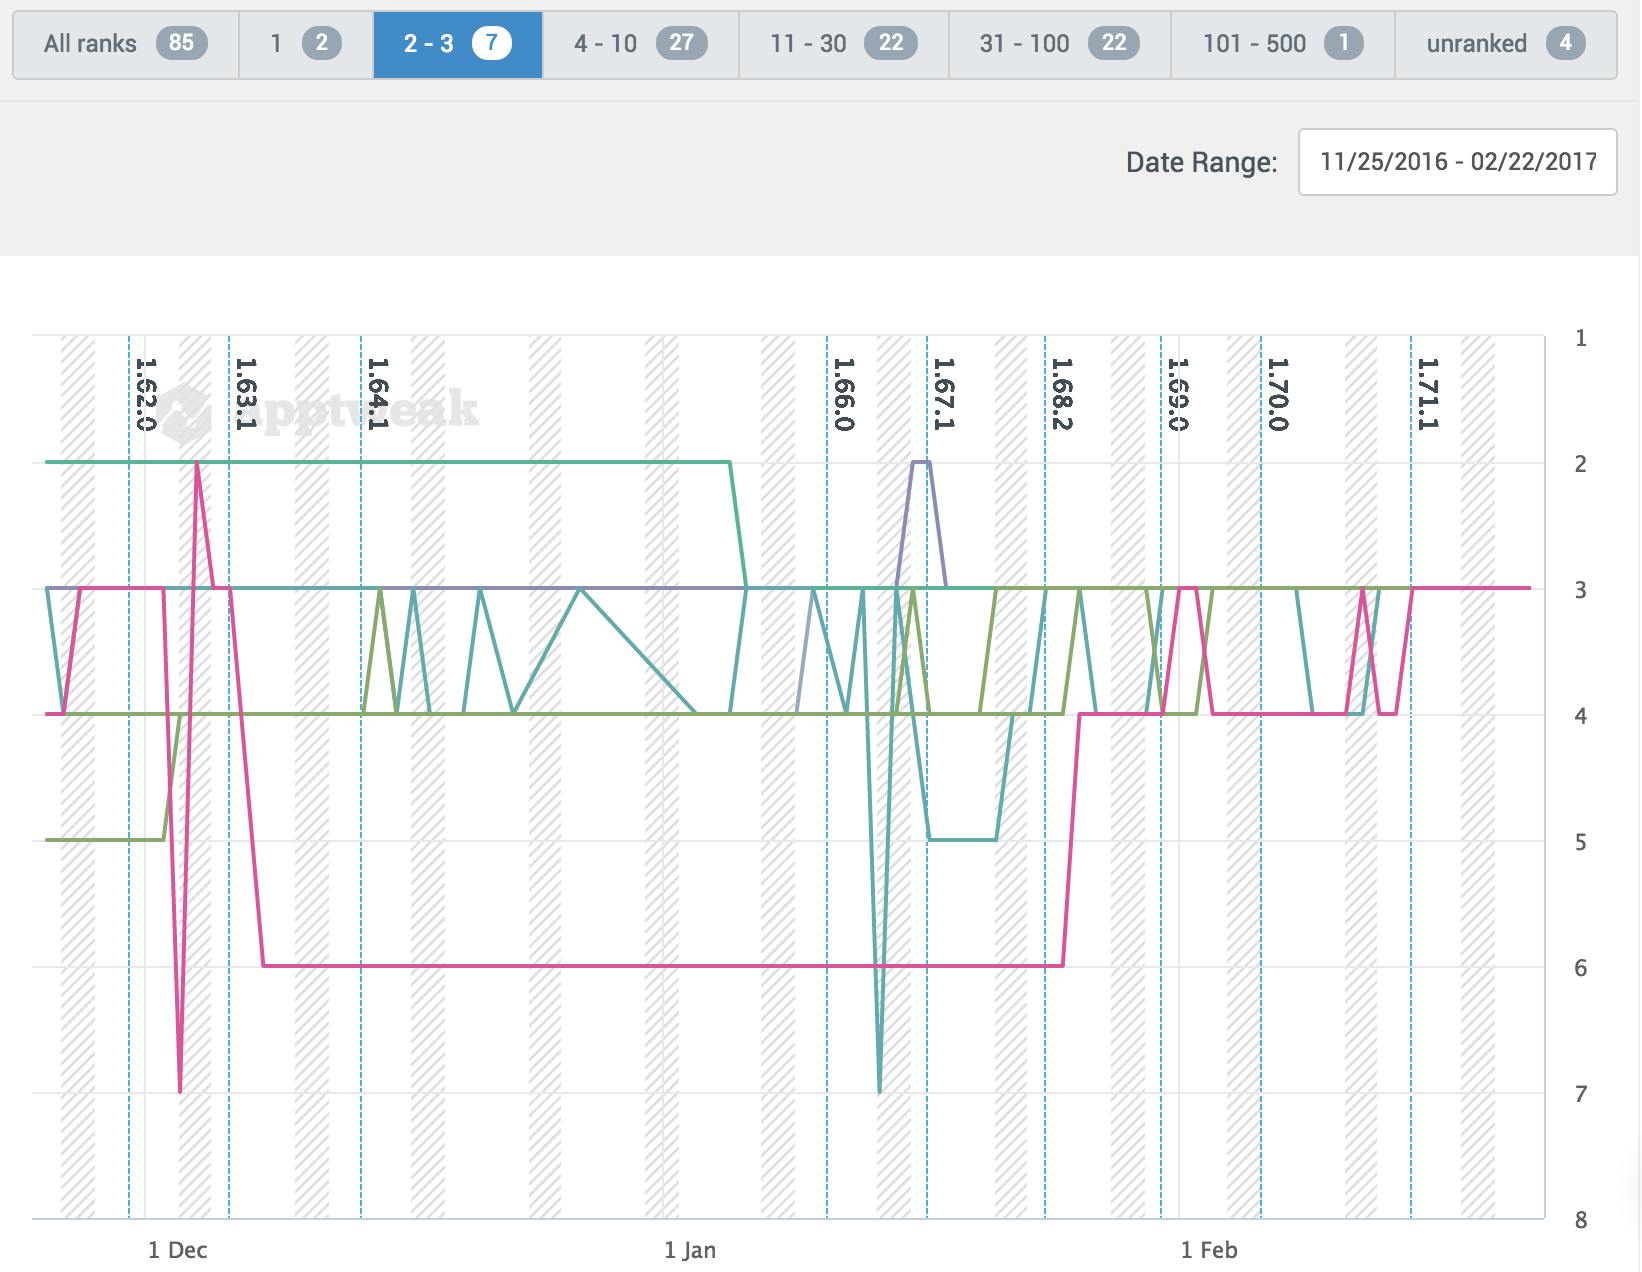Show keywords ranked 11 - 30
This screenshot has height=1272, width=1642.
[843, 44]
